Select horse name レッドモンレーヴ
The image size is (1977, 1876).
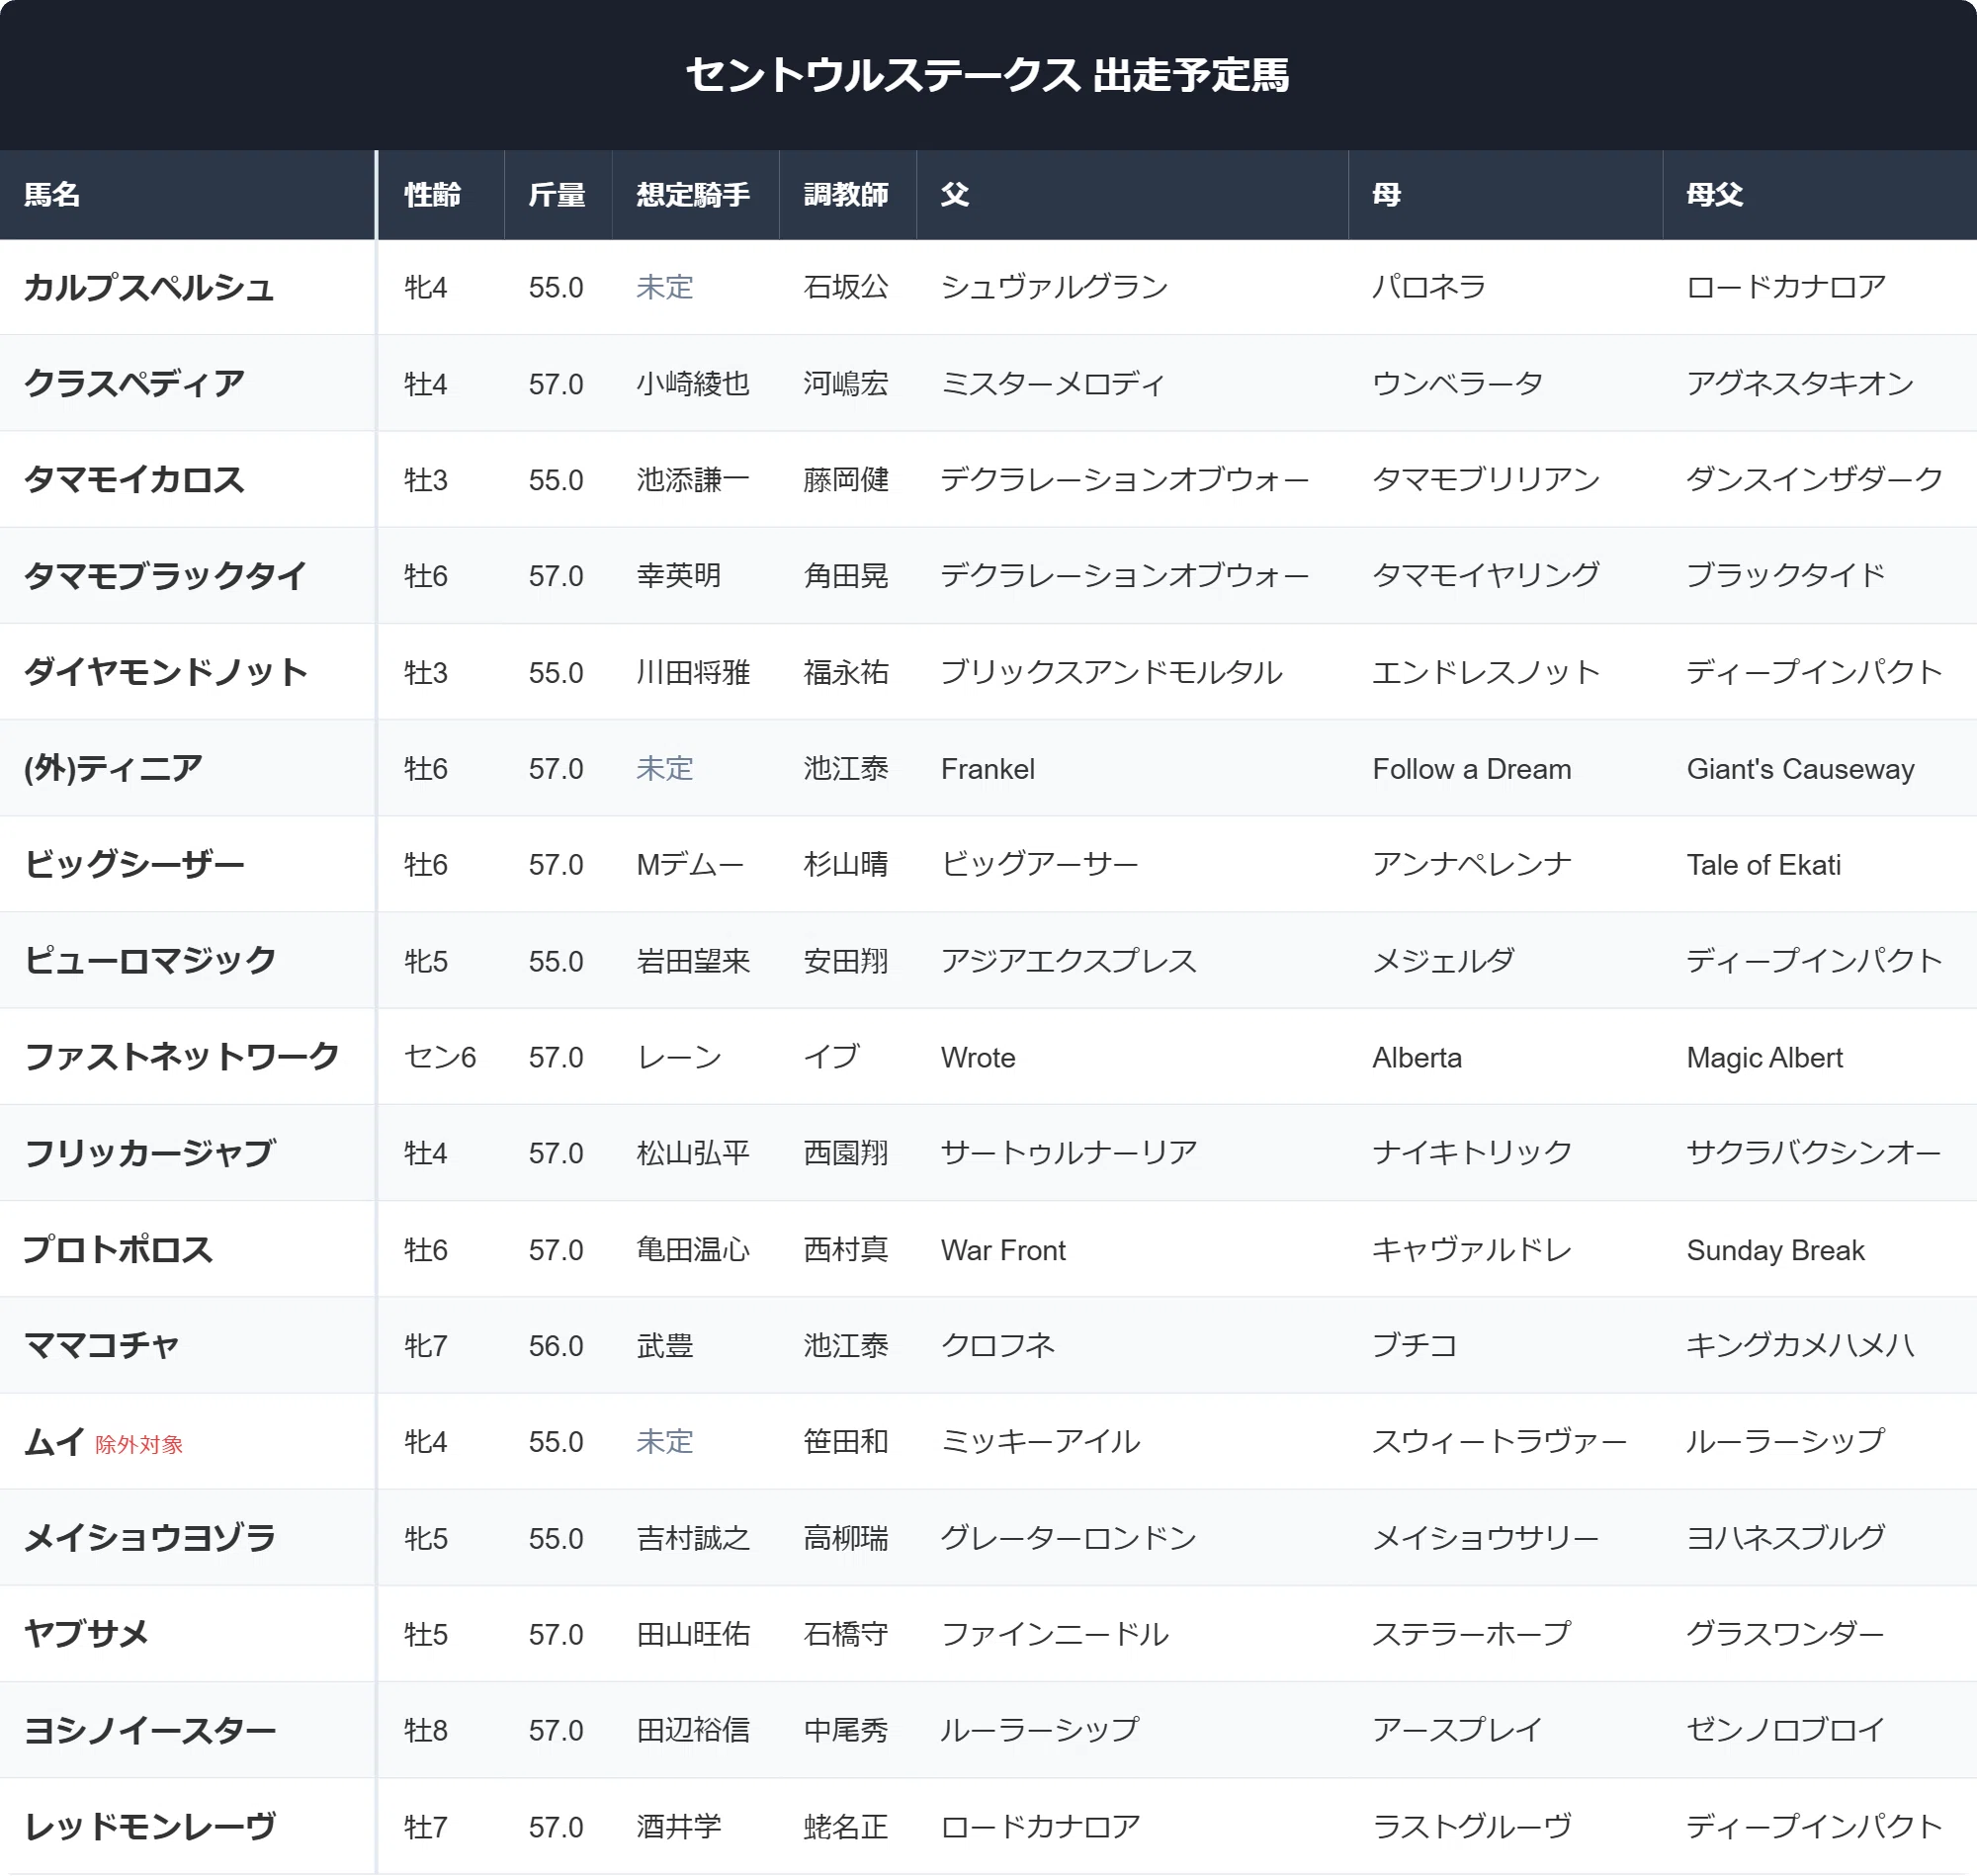[149, 1827]
